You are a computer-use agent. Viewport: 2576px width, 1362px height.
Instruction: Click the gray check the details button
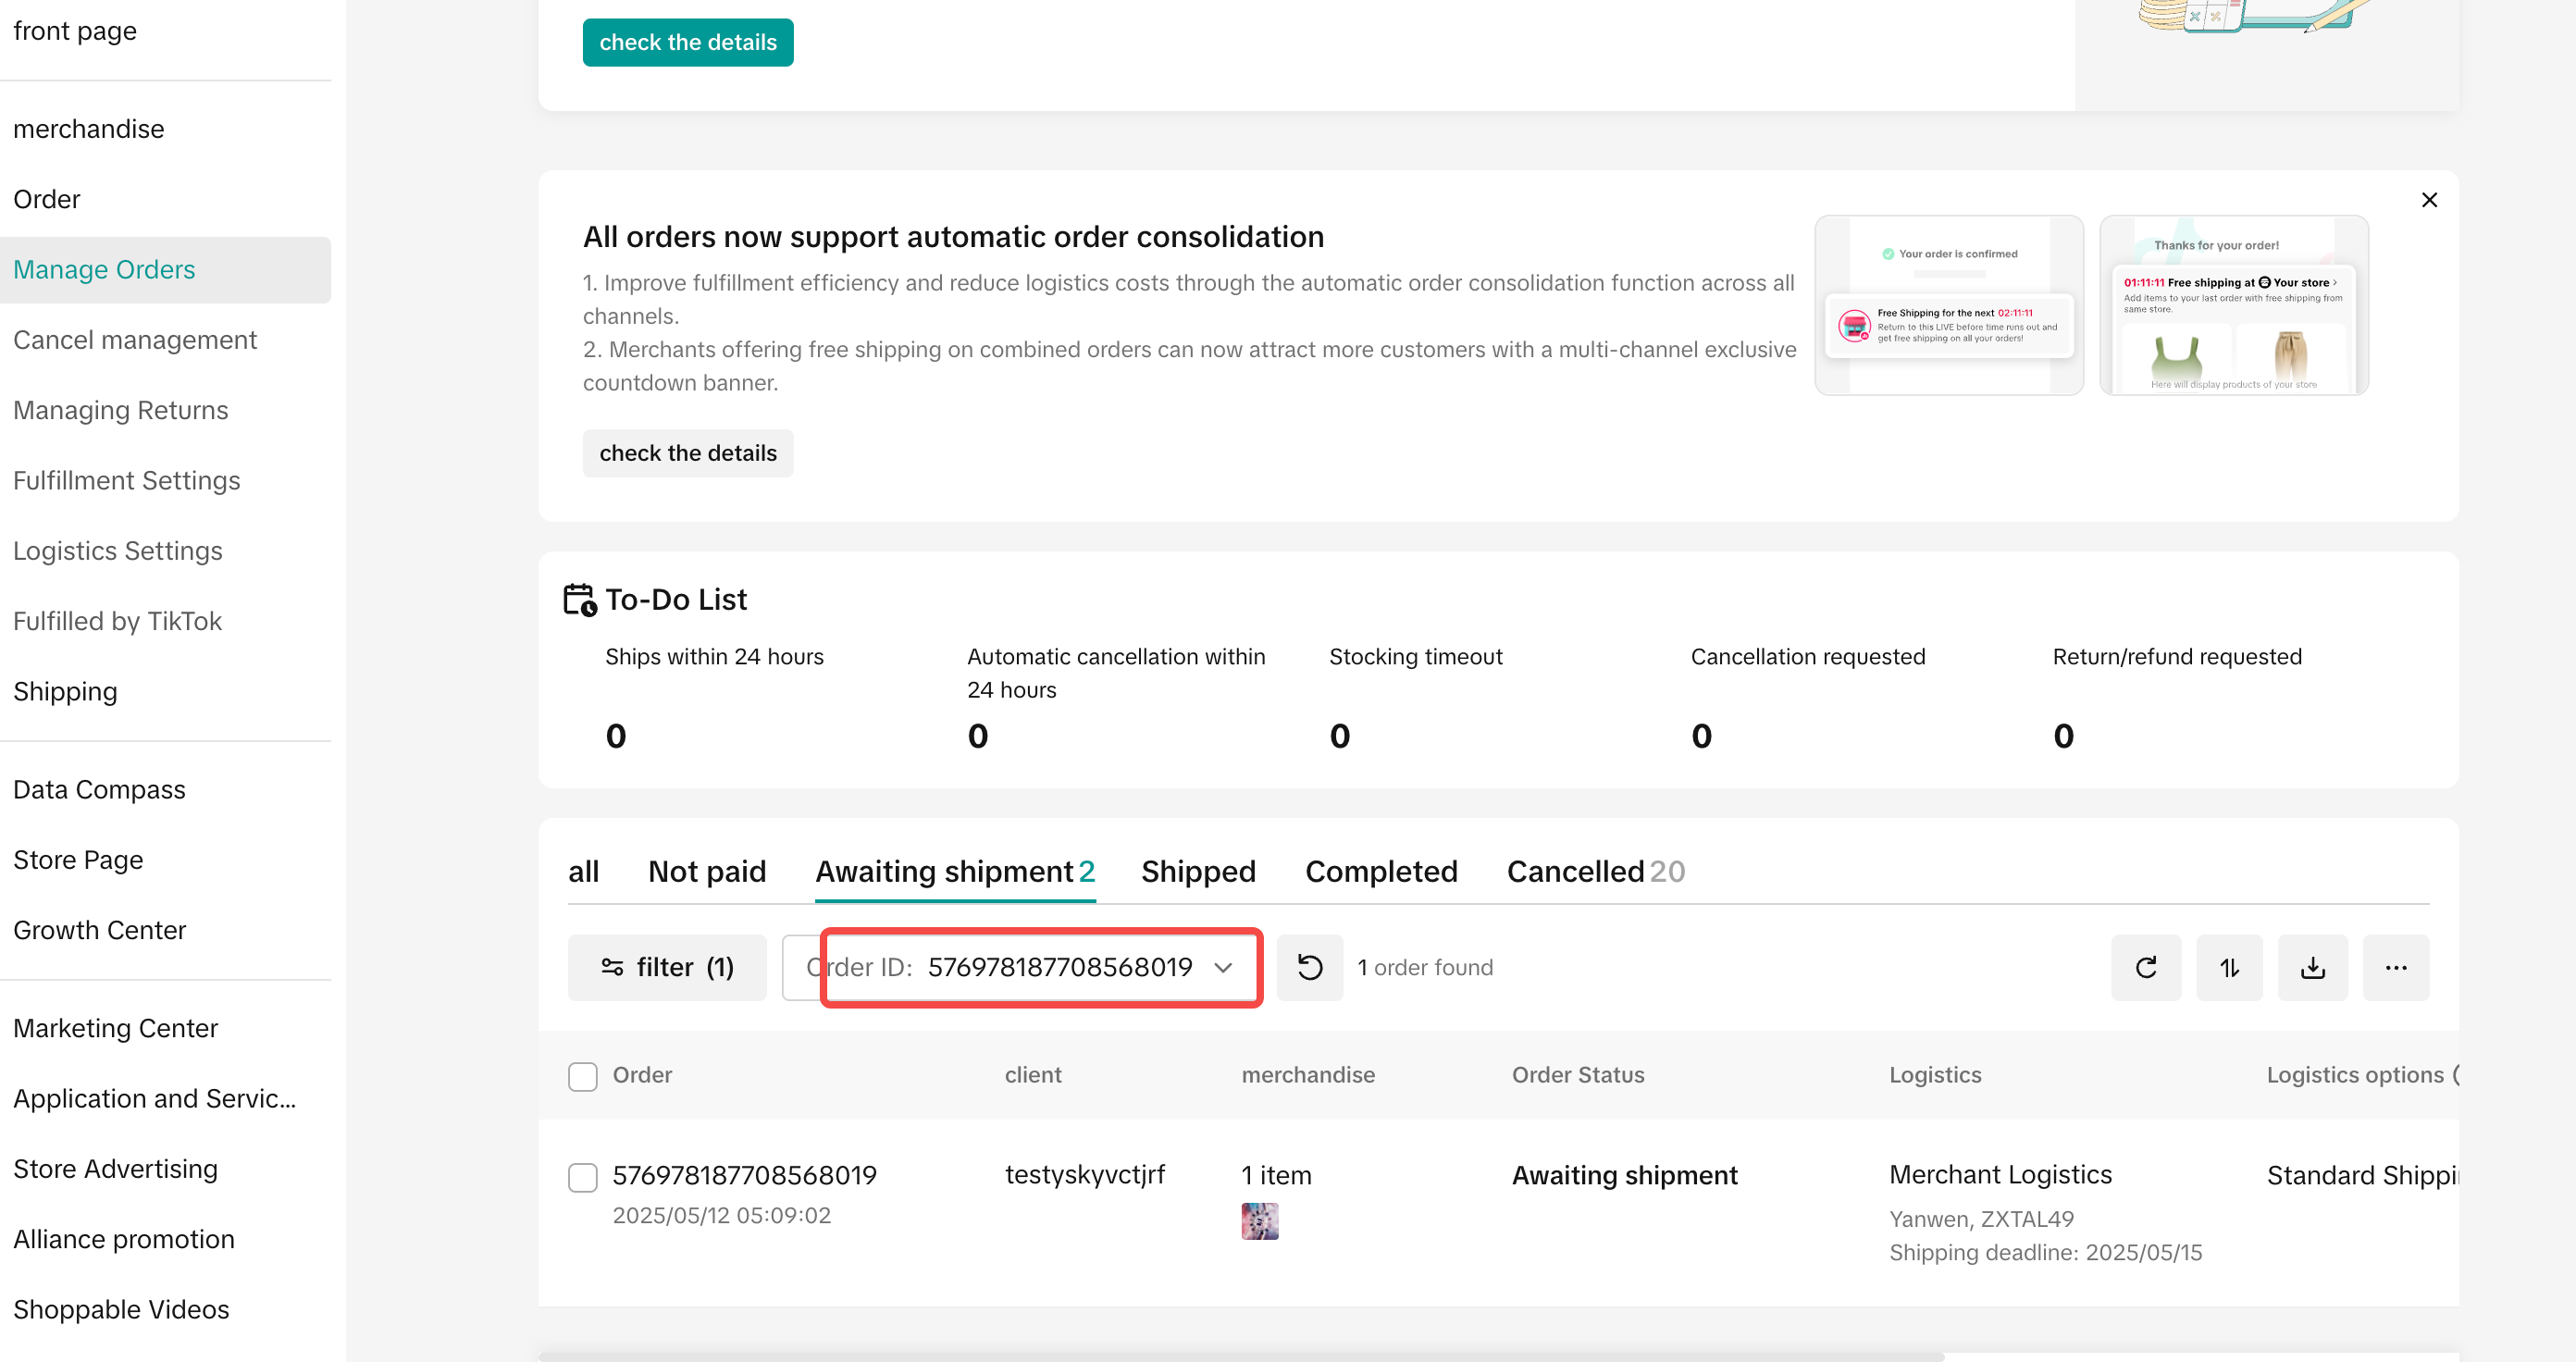tap(688, 453)
